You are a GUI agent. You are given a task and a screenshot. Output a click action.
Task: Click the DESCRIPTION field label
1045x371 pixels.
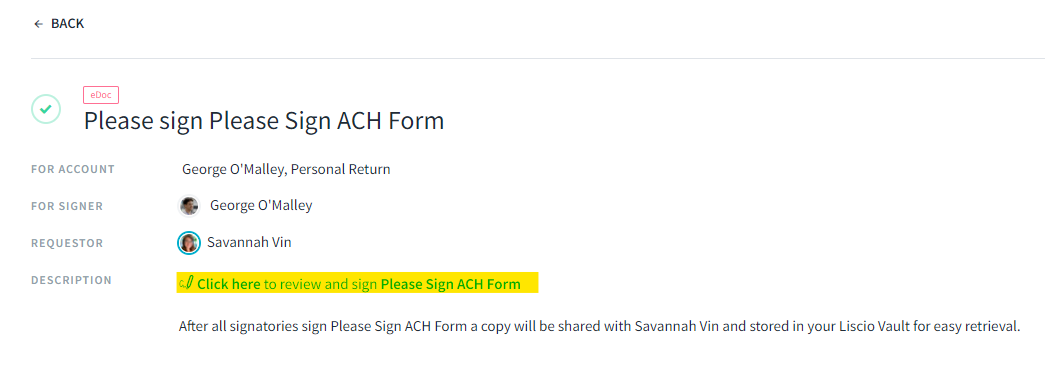[71, 280]
